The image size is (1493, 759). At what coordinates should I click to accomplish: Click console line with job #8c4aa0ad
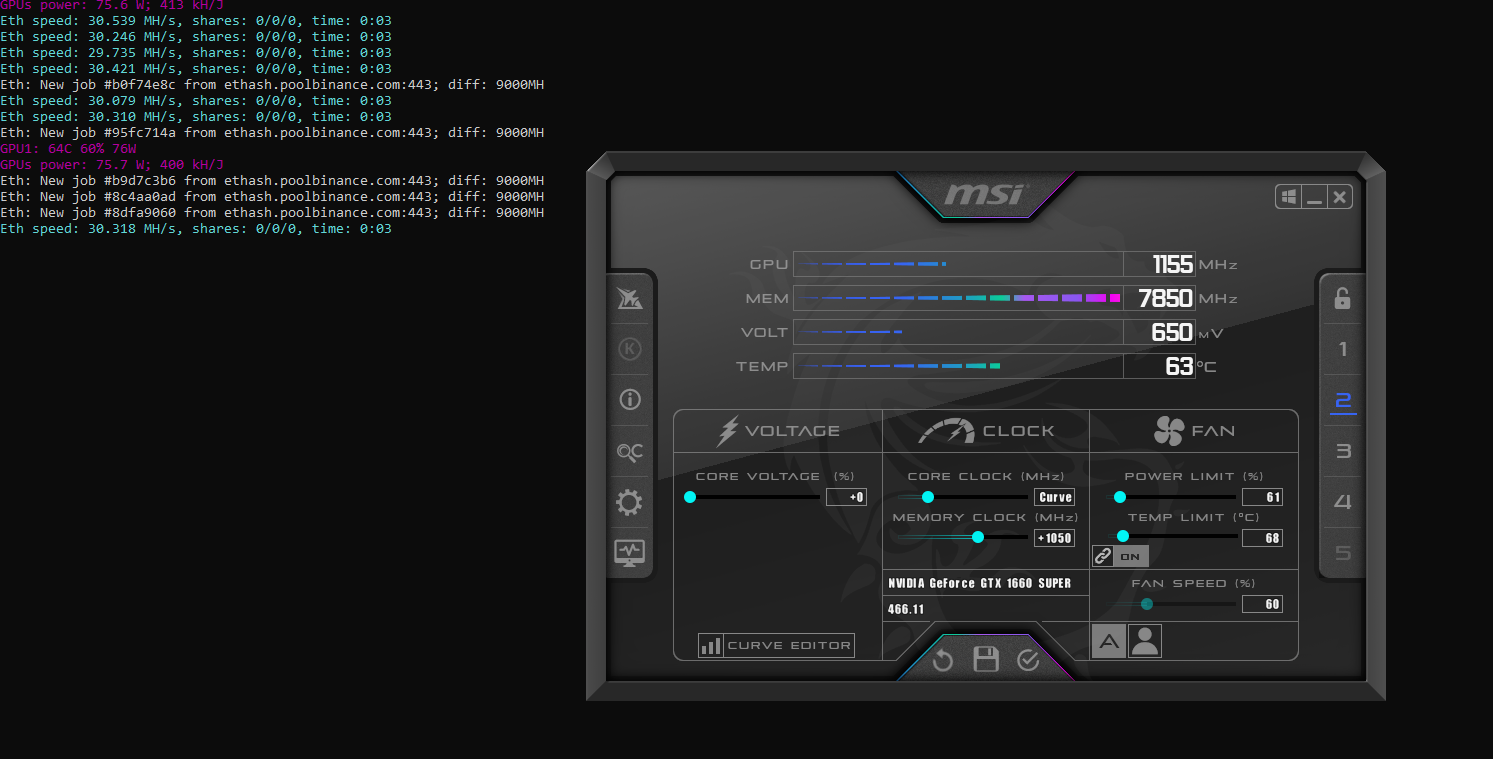coord(272,197)
